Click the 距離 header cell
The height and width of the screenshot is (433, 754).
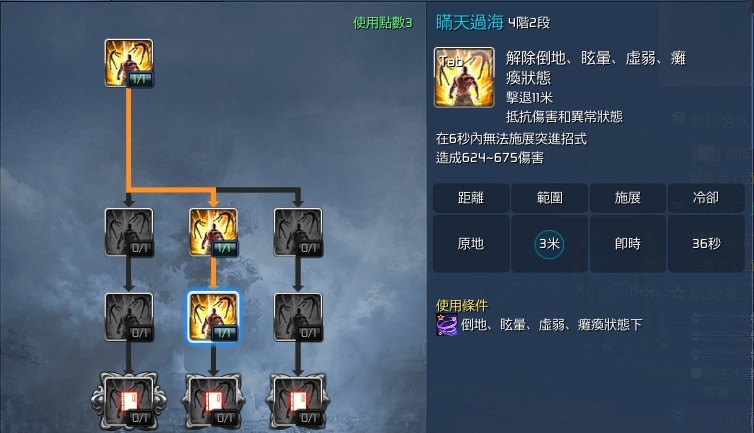click(x=471, y=198)
